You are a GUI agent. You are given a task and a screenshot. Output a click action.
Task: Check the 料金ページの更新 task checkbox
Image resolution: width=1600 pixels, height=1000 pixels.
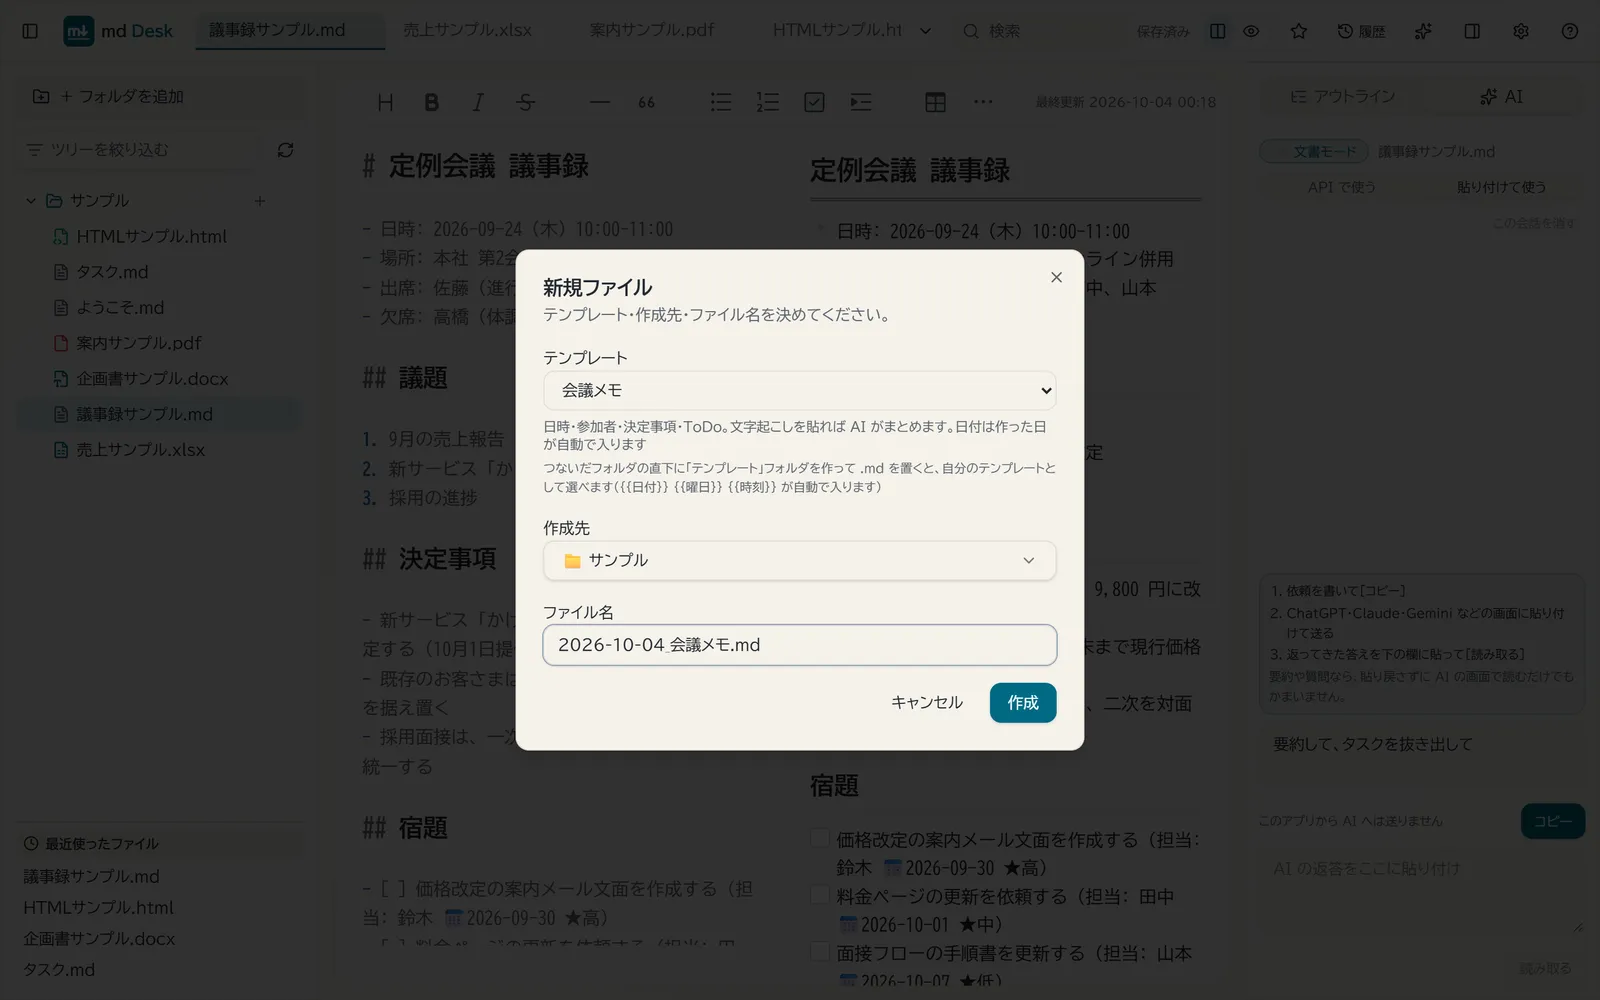click(820, 896)
